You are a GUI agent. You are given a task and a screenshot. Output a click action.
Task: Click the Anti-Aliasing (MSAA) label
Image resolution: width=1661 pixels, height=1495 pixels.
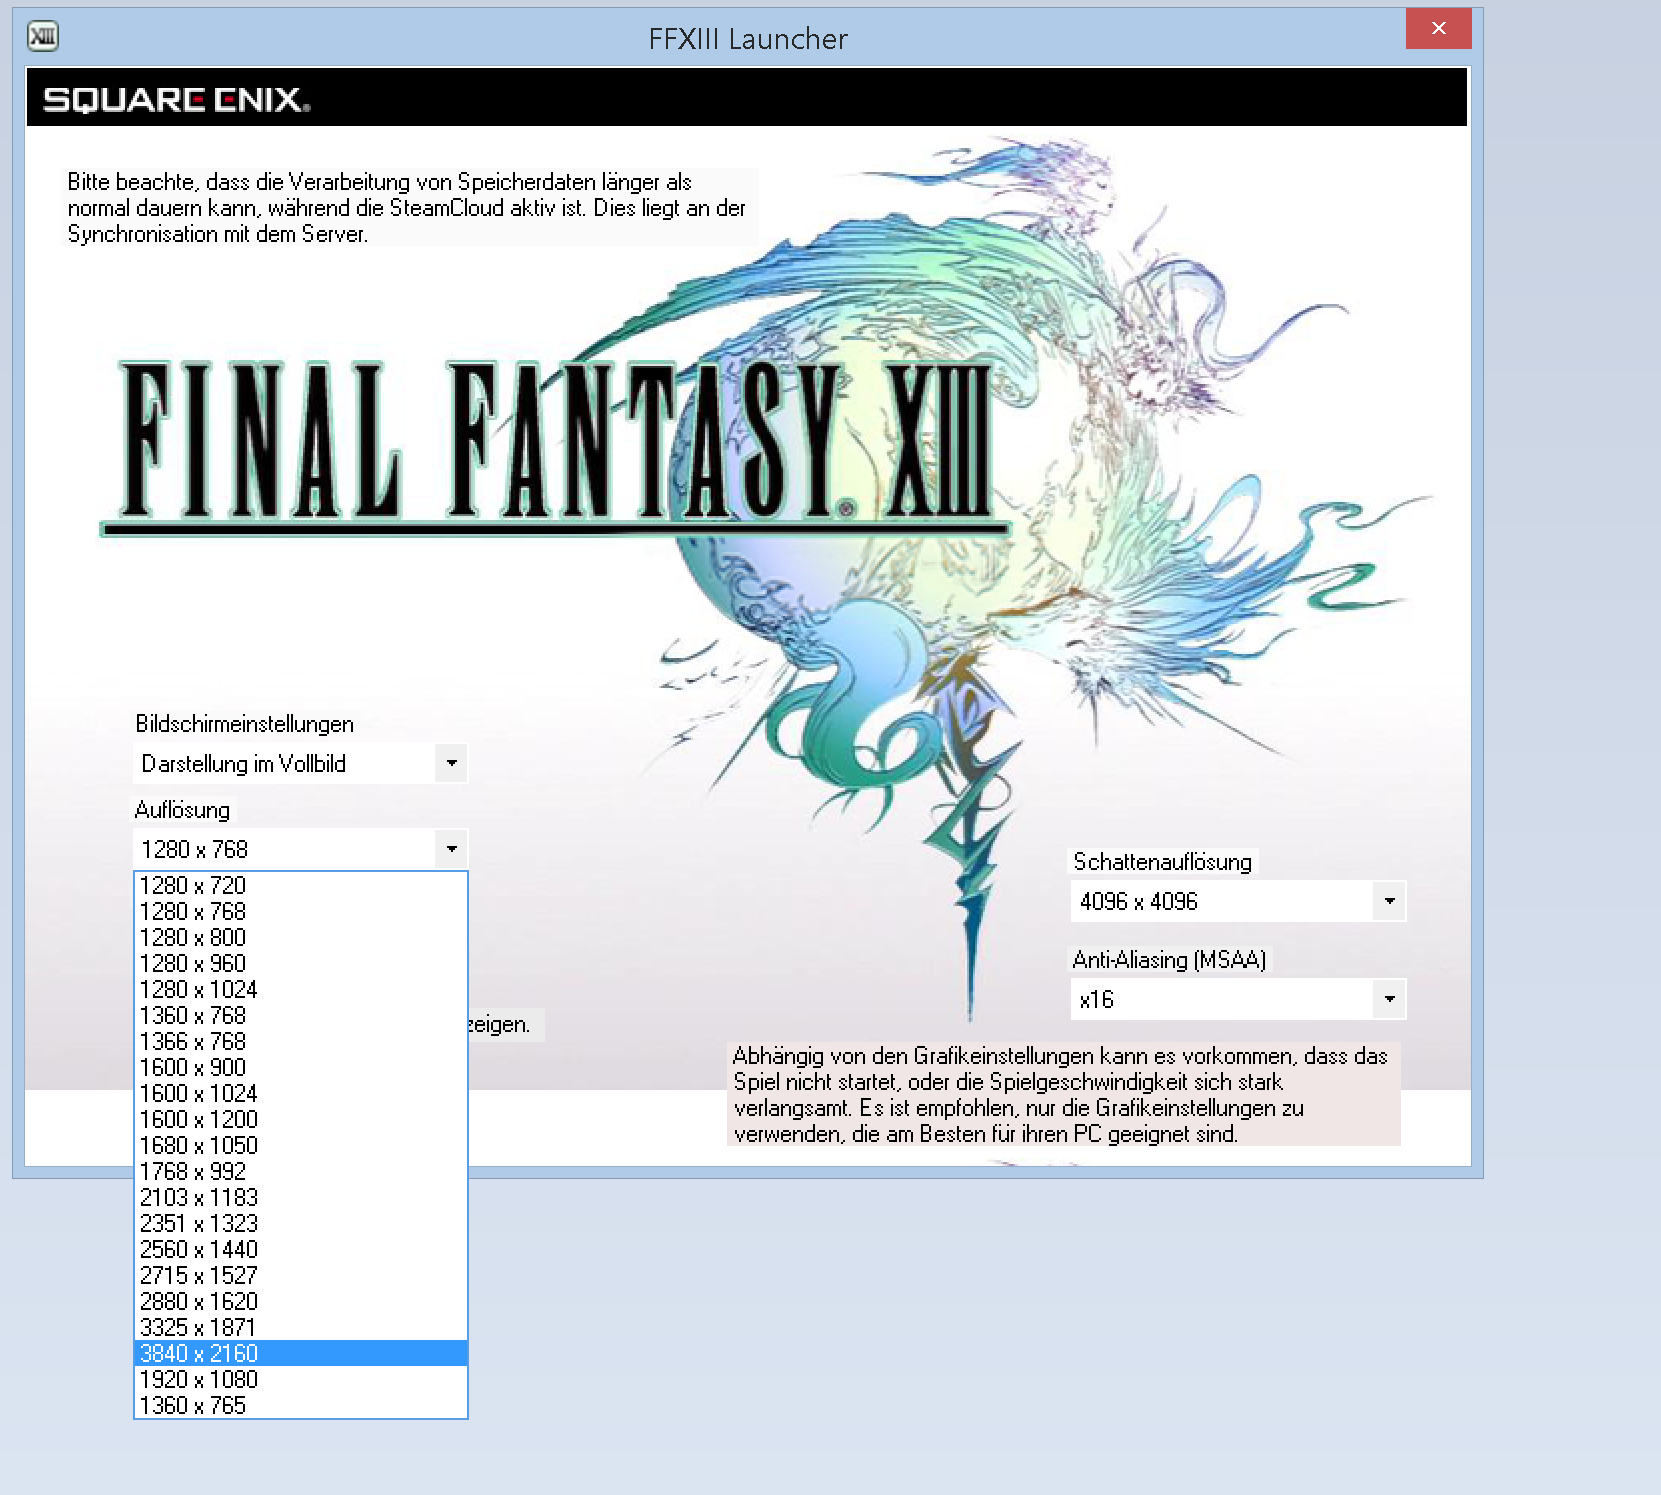pos(1169,959)
